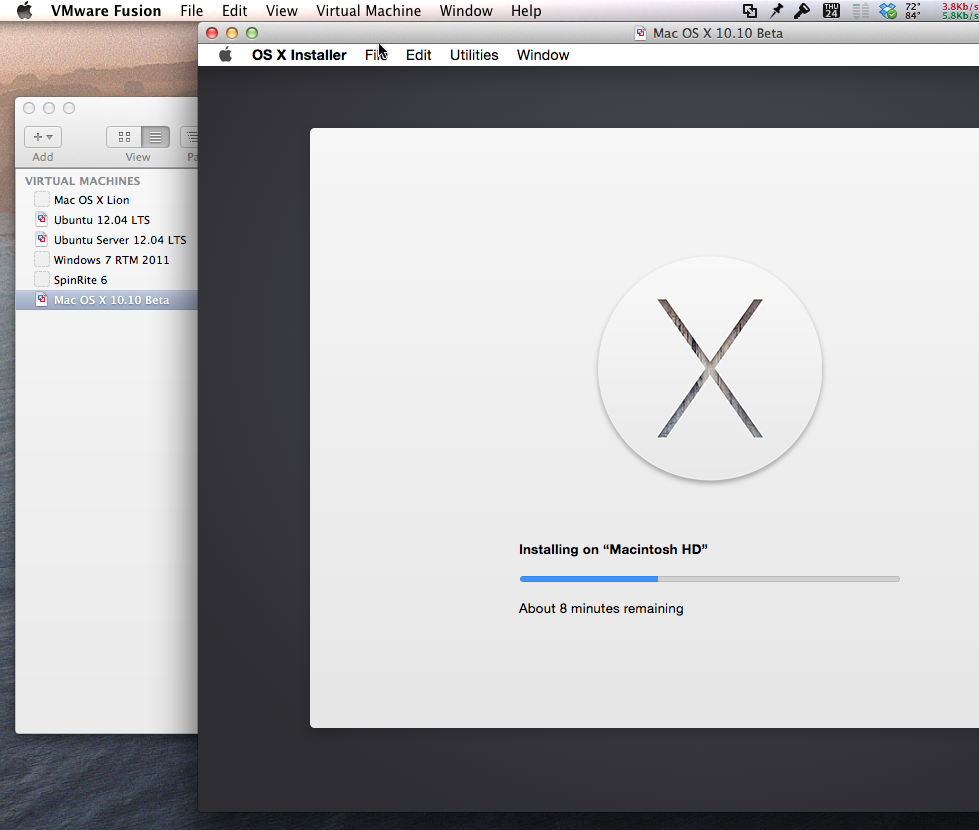Open the host Edit menu
Viewport: 979px width, 830px height.
pyautogui.click(x=235, y=11)
